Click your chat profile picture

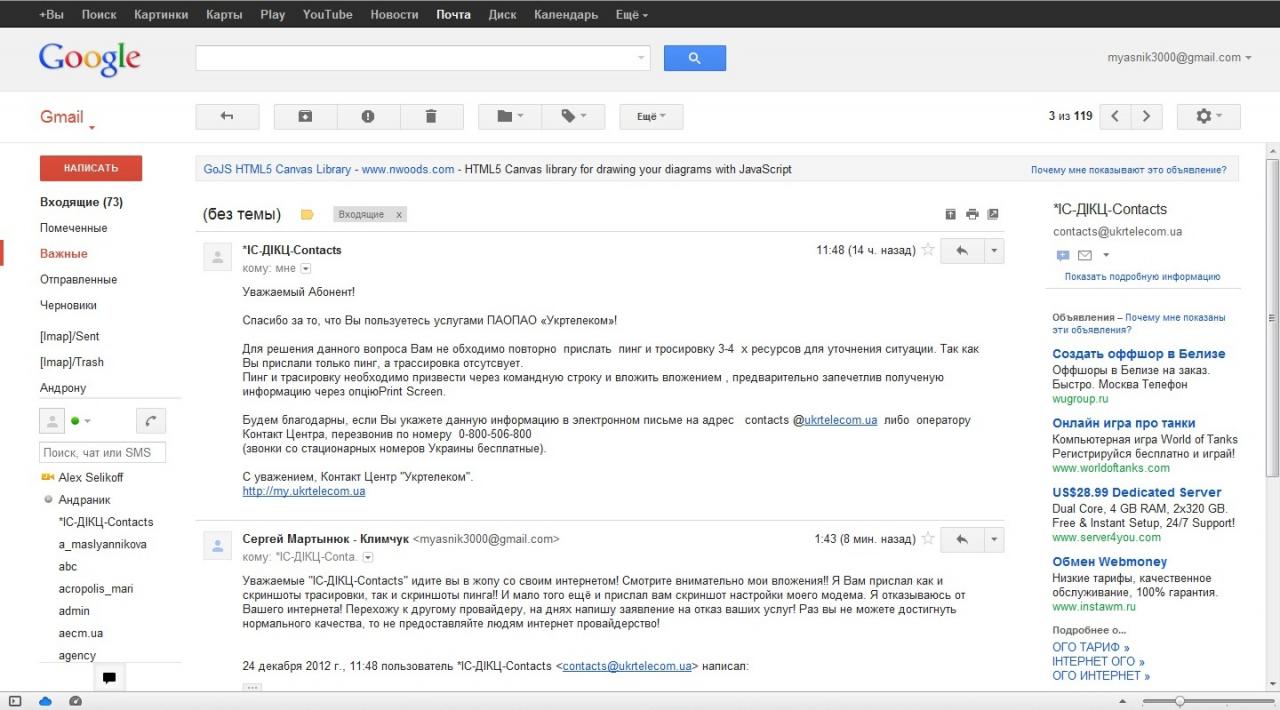click(x=52, y=421)
